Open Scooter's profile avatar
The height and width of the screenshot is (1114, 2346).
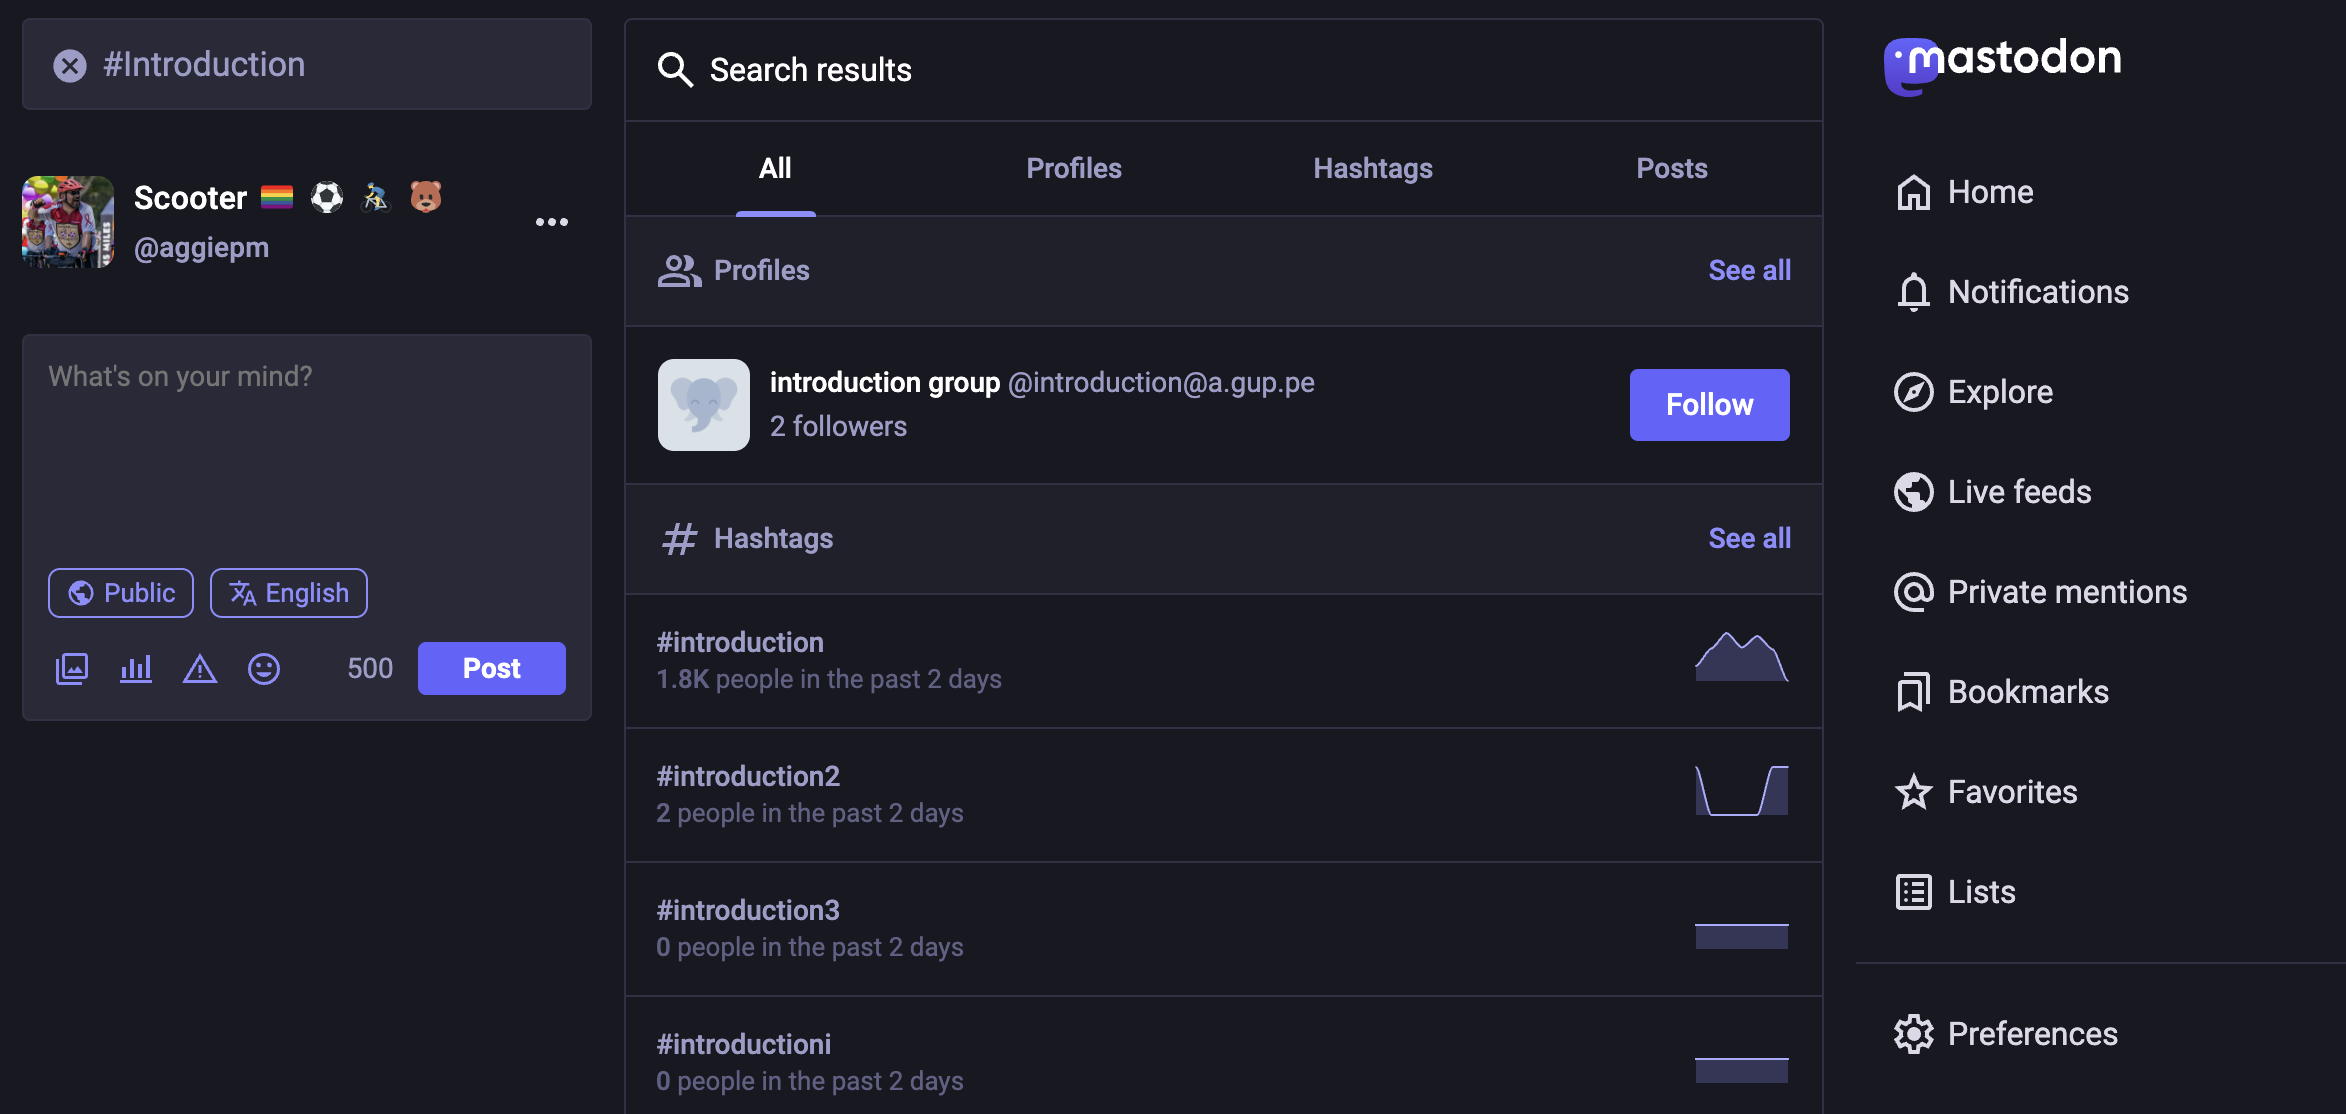click(x=68, y=222)
